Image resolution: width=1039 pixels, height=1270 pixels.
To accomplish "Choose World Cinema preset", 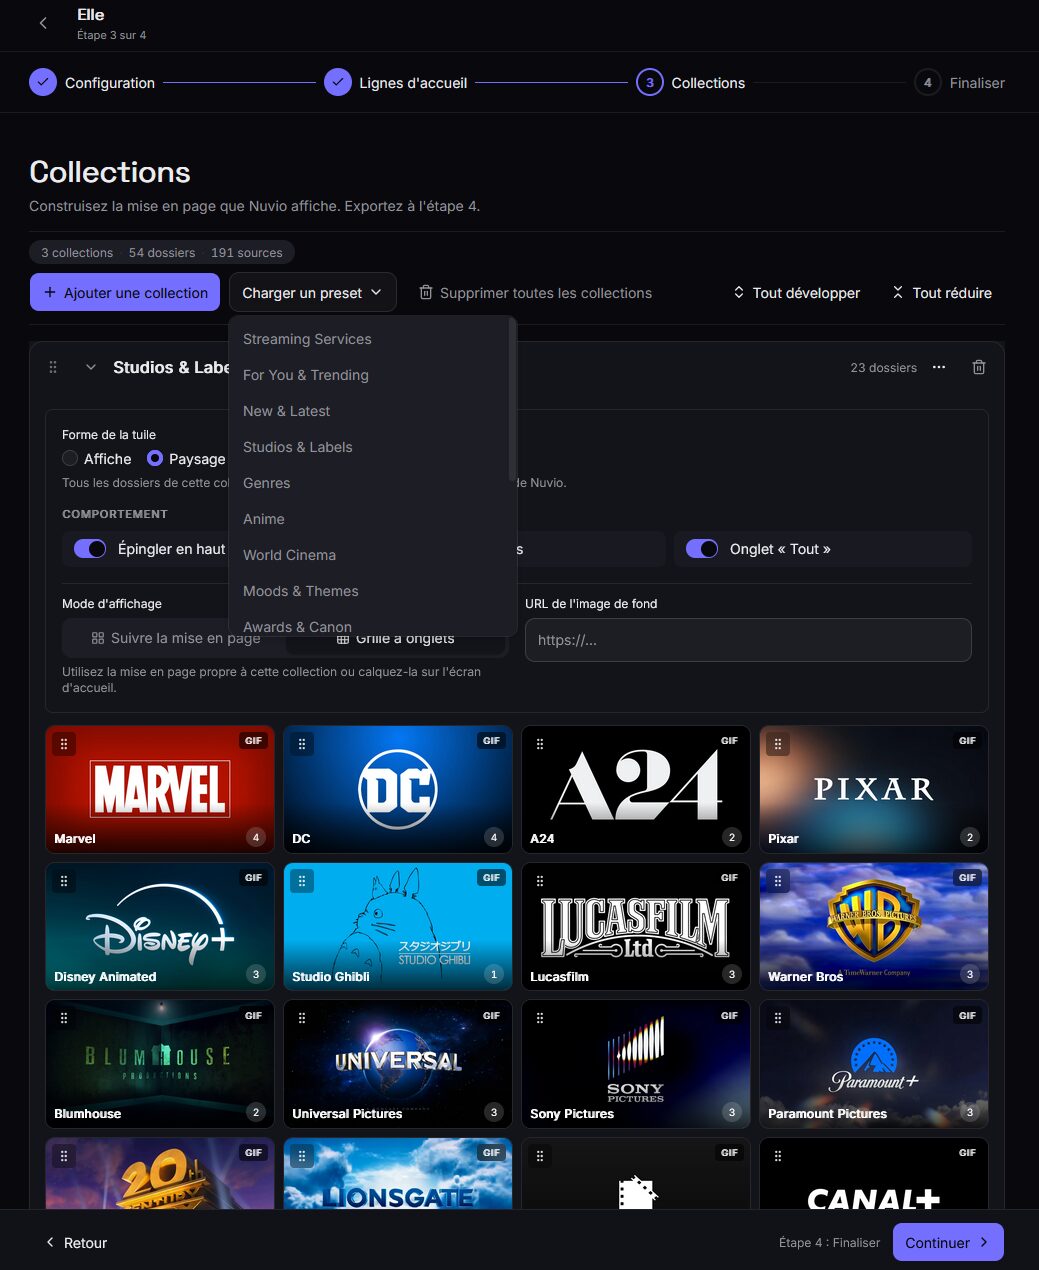I will (x=370, y=555).
